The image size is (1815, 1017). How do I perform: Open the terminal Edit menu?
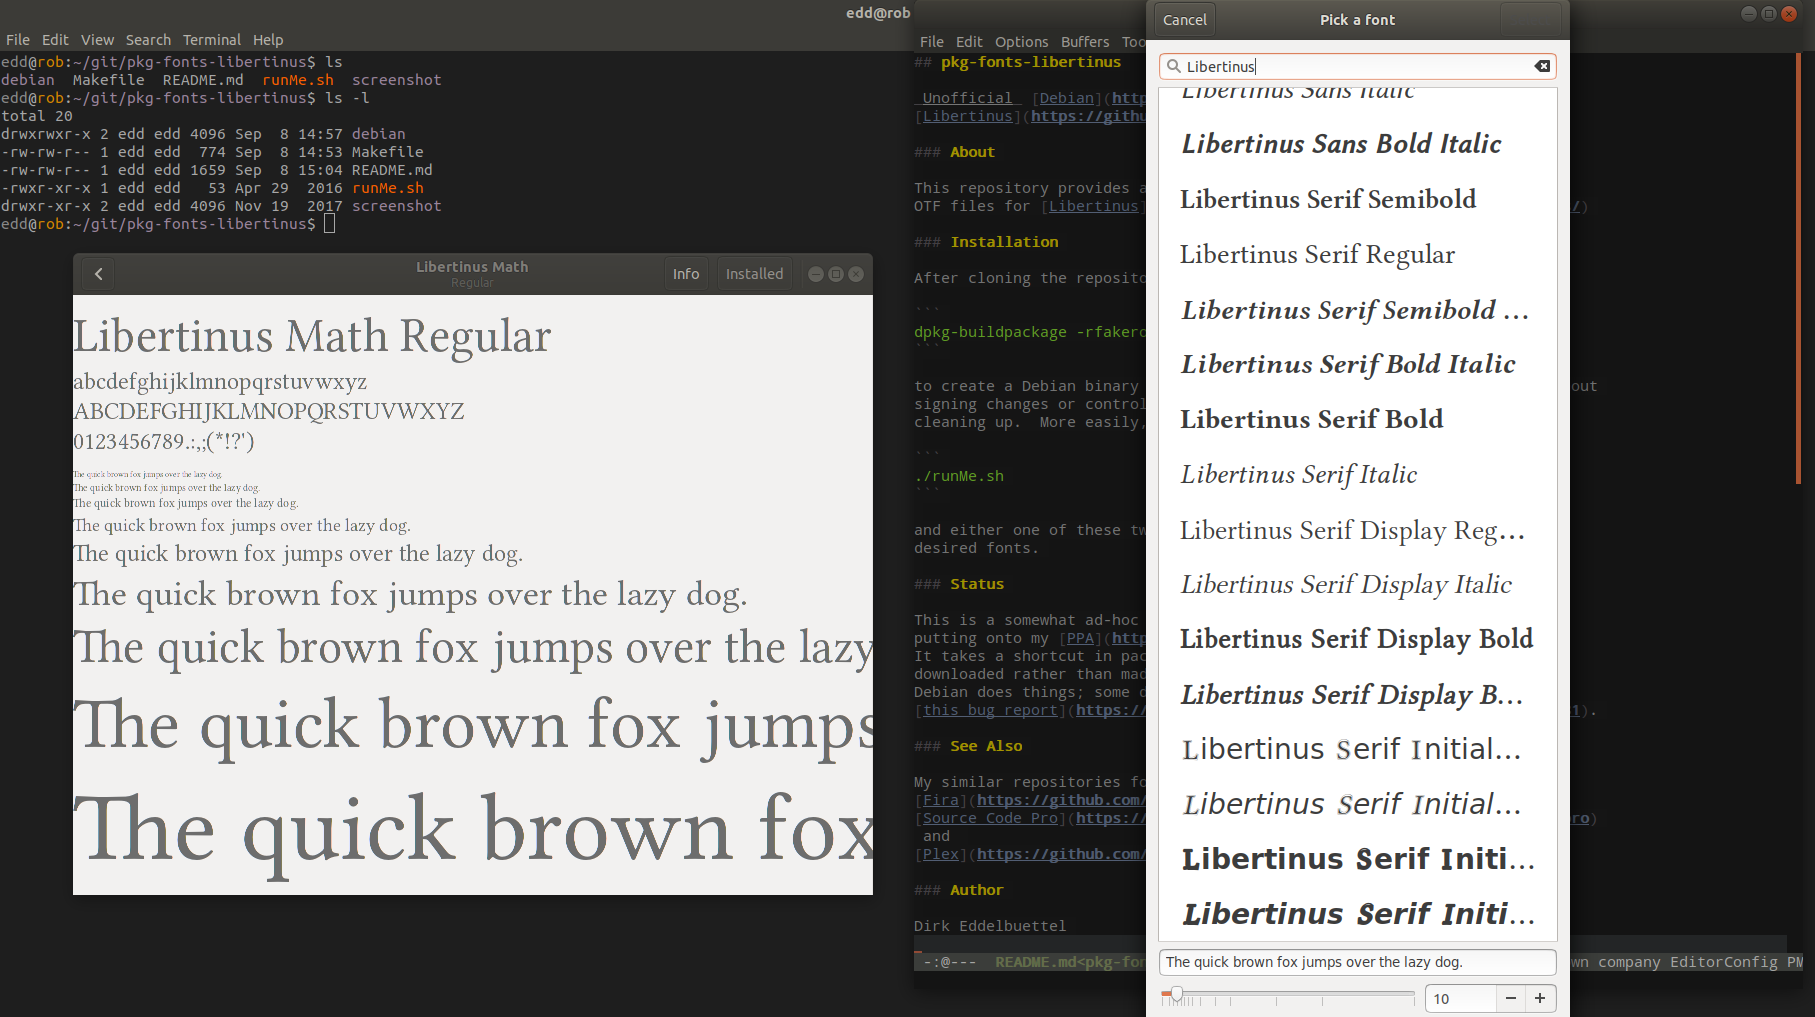pos(55,40)
